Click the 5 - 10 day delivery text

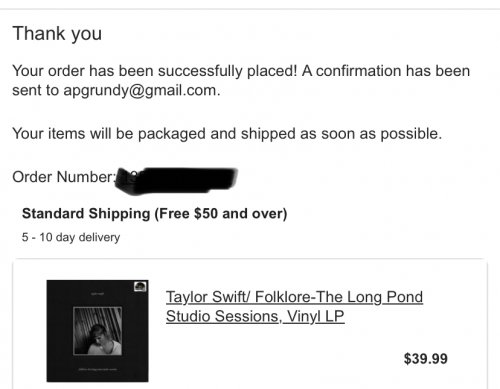coord(71,237)
